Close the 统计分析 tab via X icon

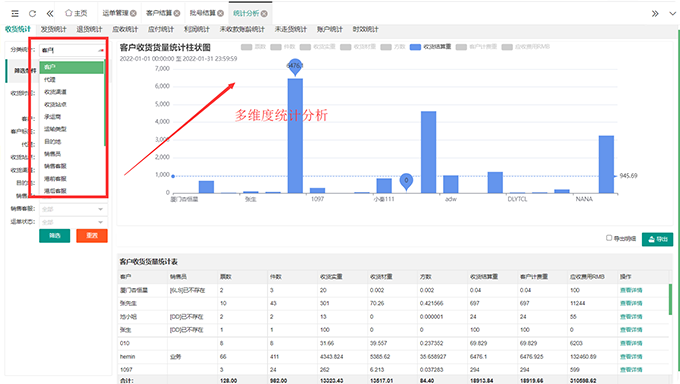coord(264,13)
